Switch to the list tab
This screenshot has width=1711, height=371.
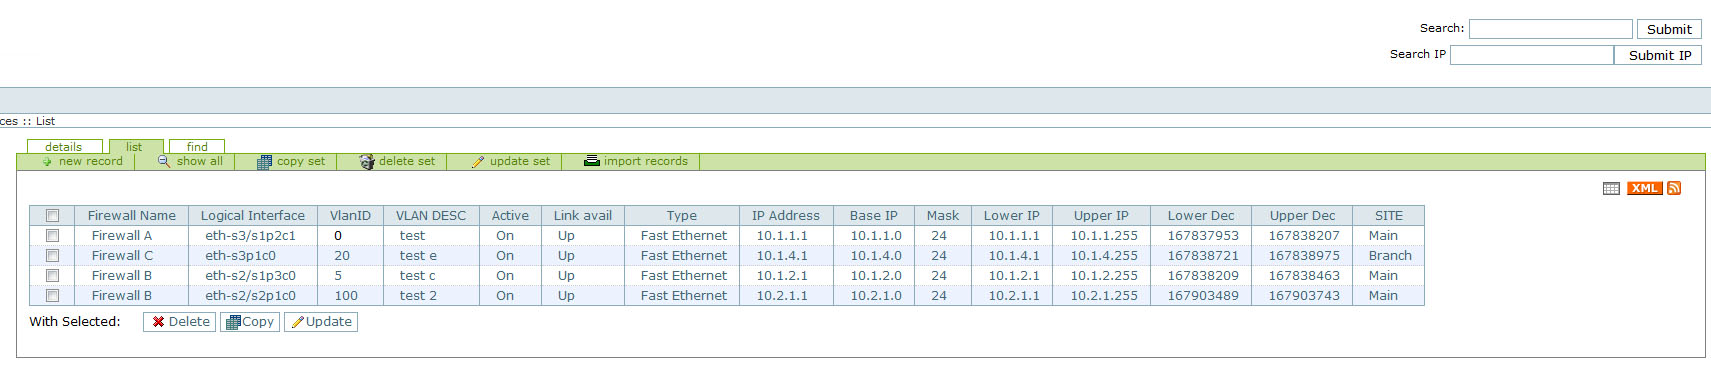point(135,147)
